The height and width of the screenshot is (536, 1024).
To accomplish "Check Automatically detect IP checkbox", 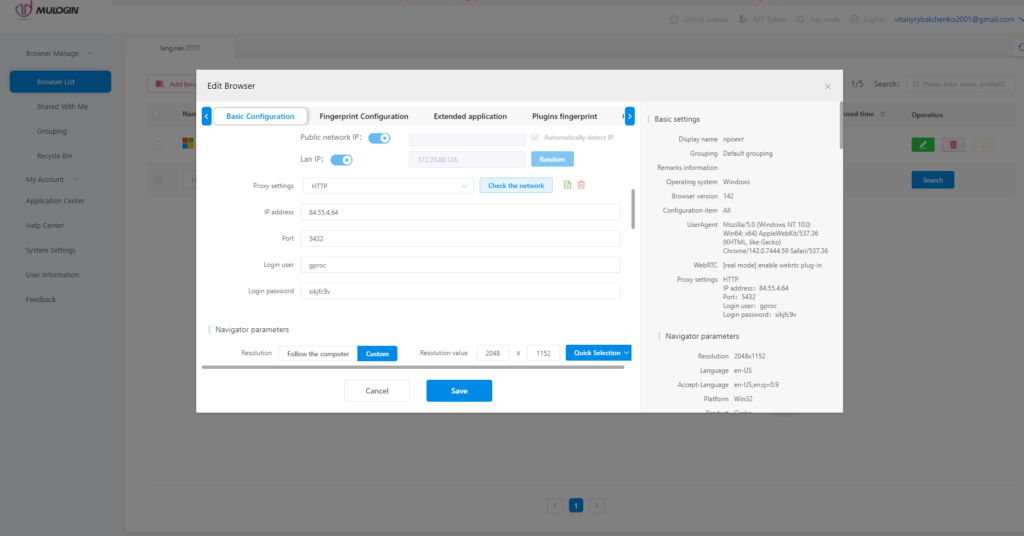I will 536,137.
